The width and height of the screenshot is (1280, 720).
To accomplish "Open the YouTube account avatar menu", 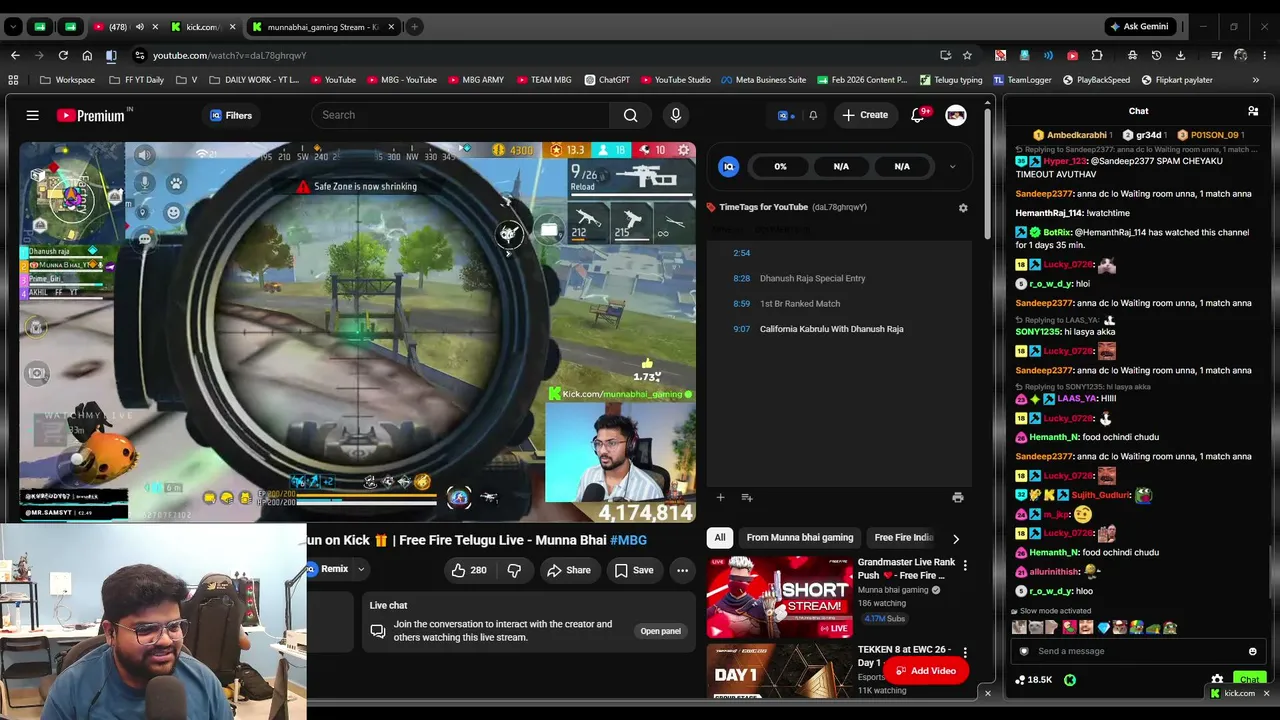I will pyautogui.click(x=956, y=115).
